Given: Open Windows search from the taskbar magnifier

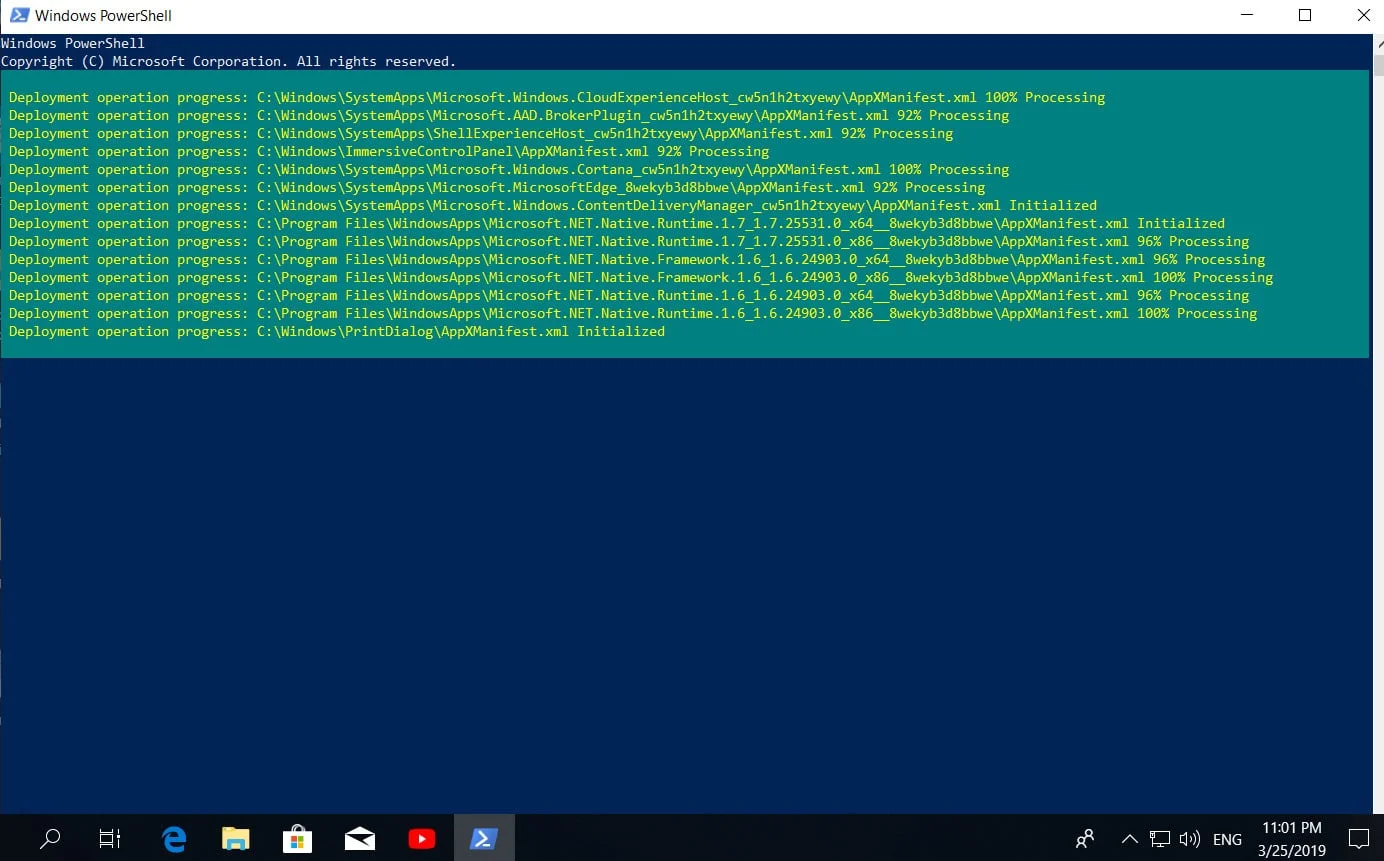Looking at the screenshot, I should coord(50,838).
